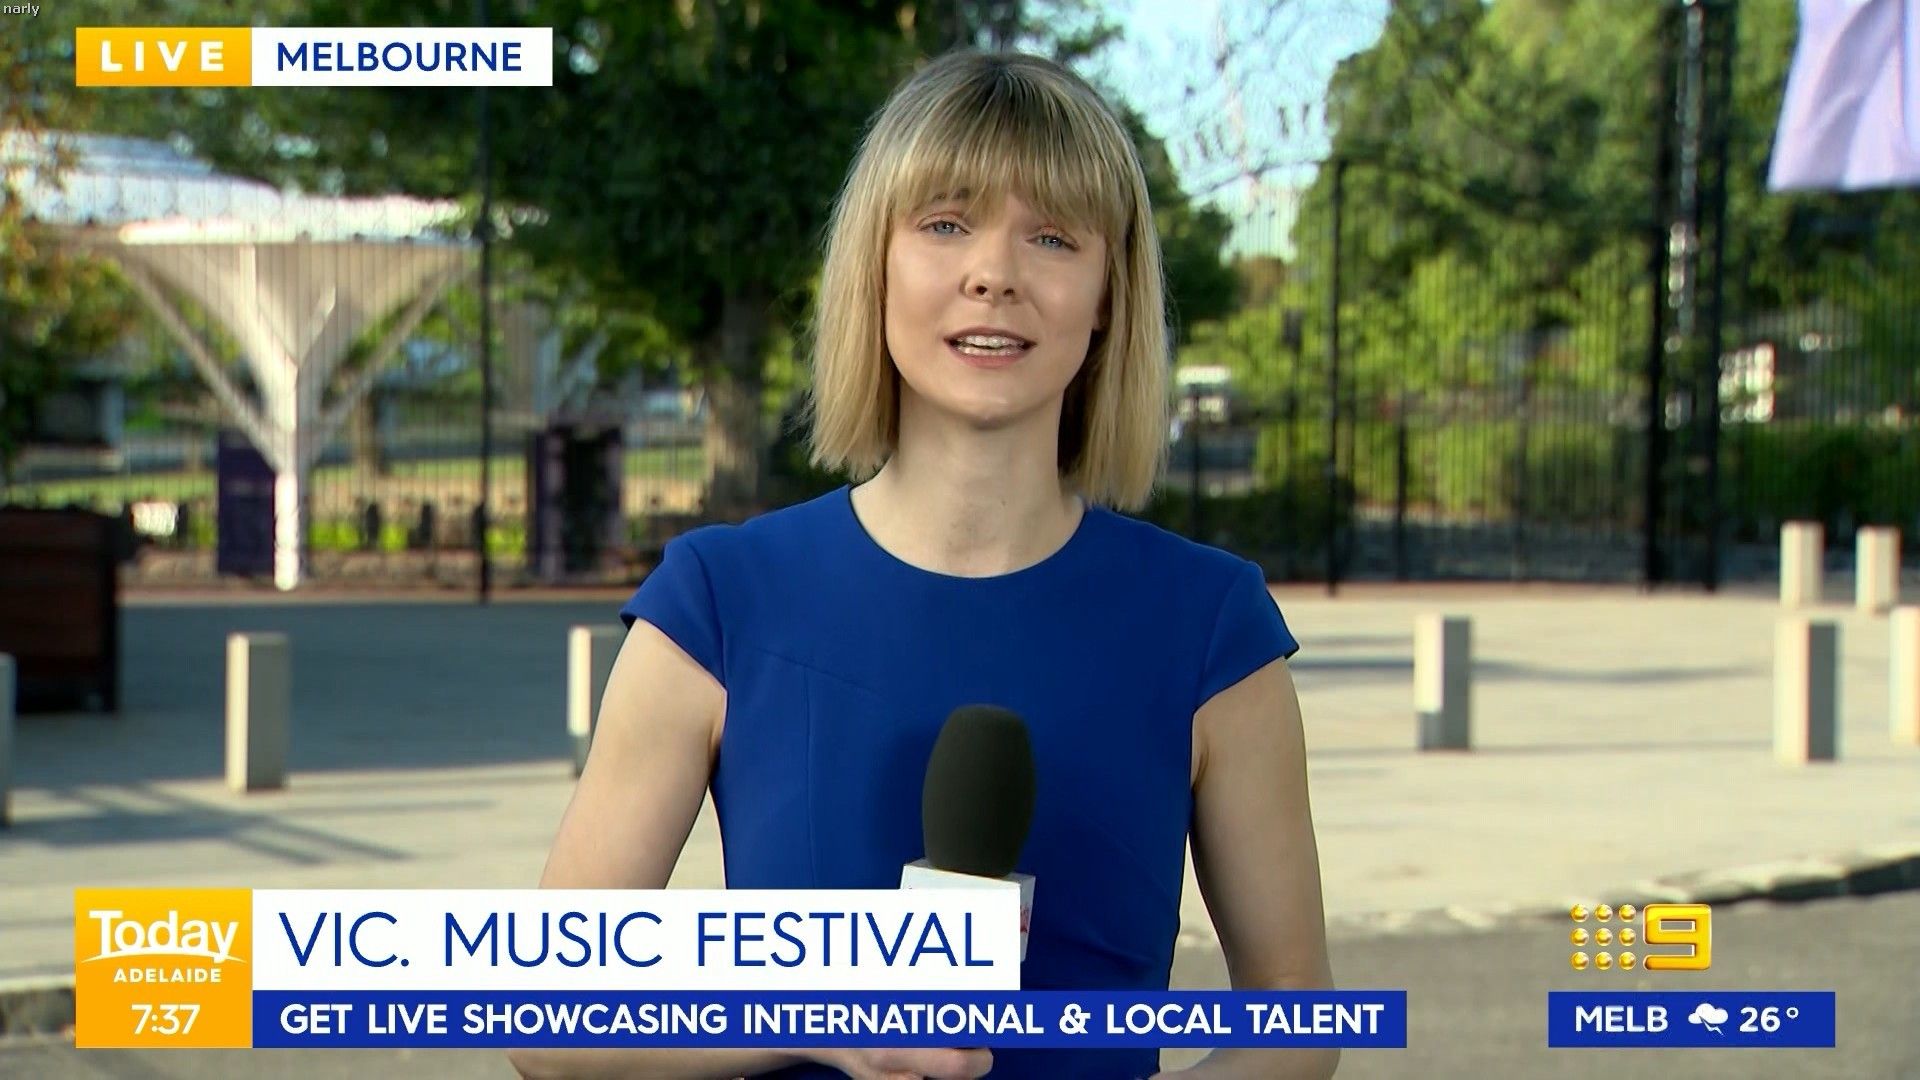Click the 26° temperature reading
The image size is (1920, 1080).
tap(1769, 1020)
